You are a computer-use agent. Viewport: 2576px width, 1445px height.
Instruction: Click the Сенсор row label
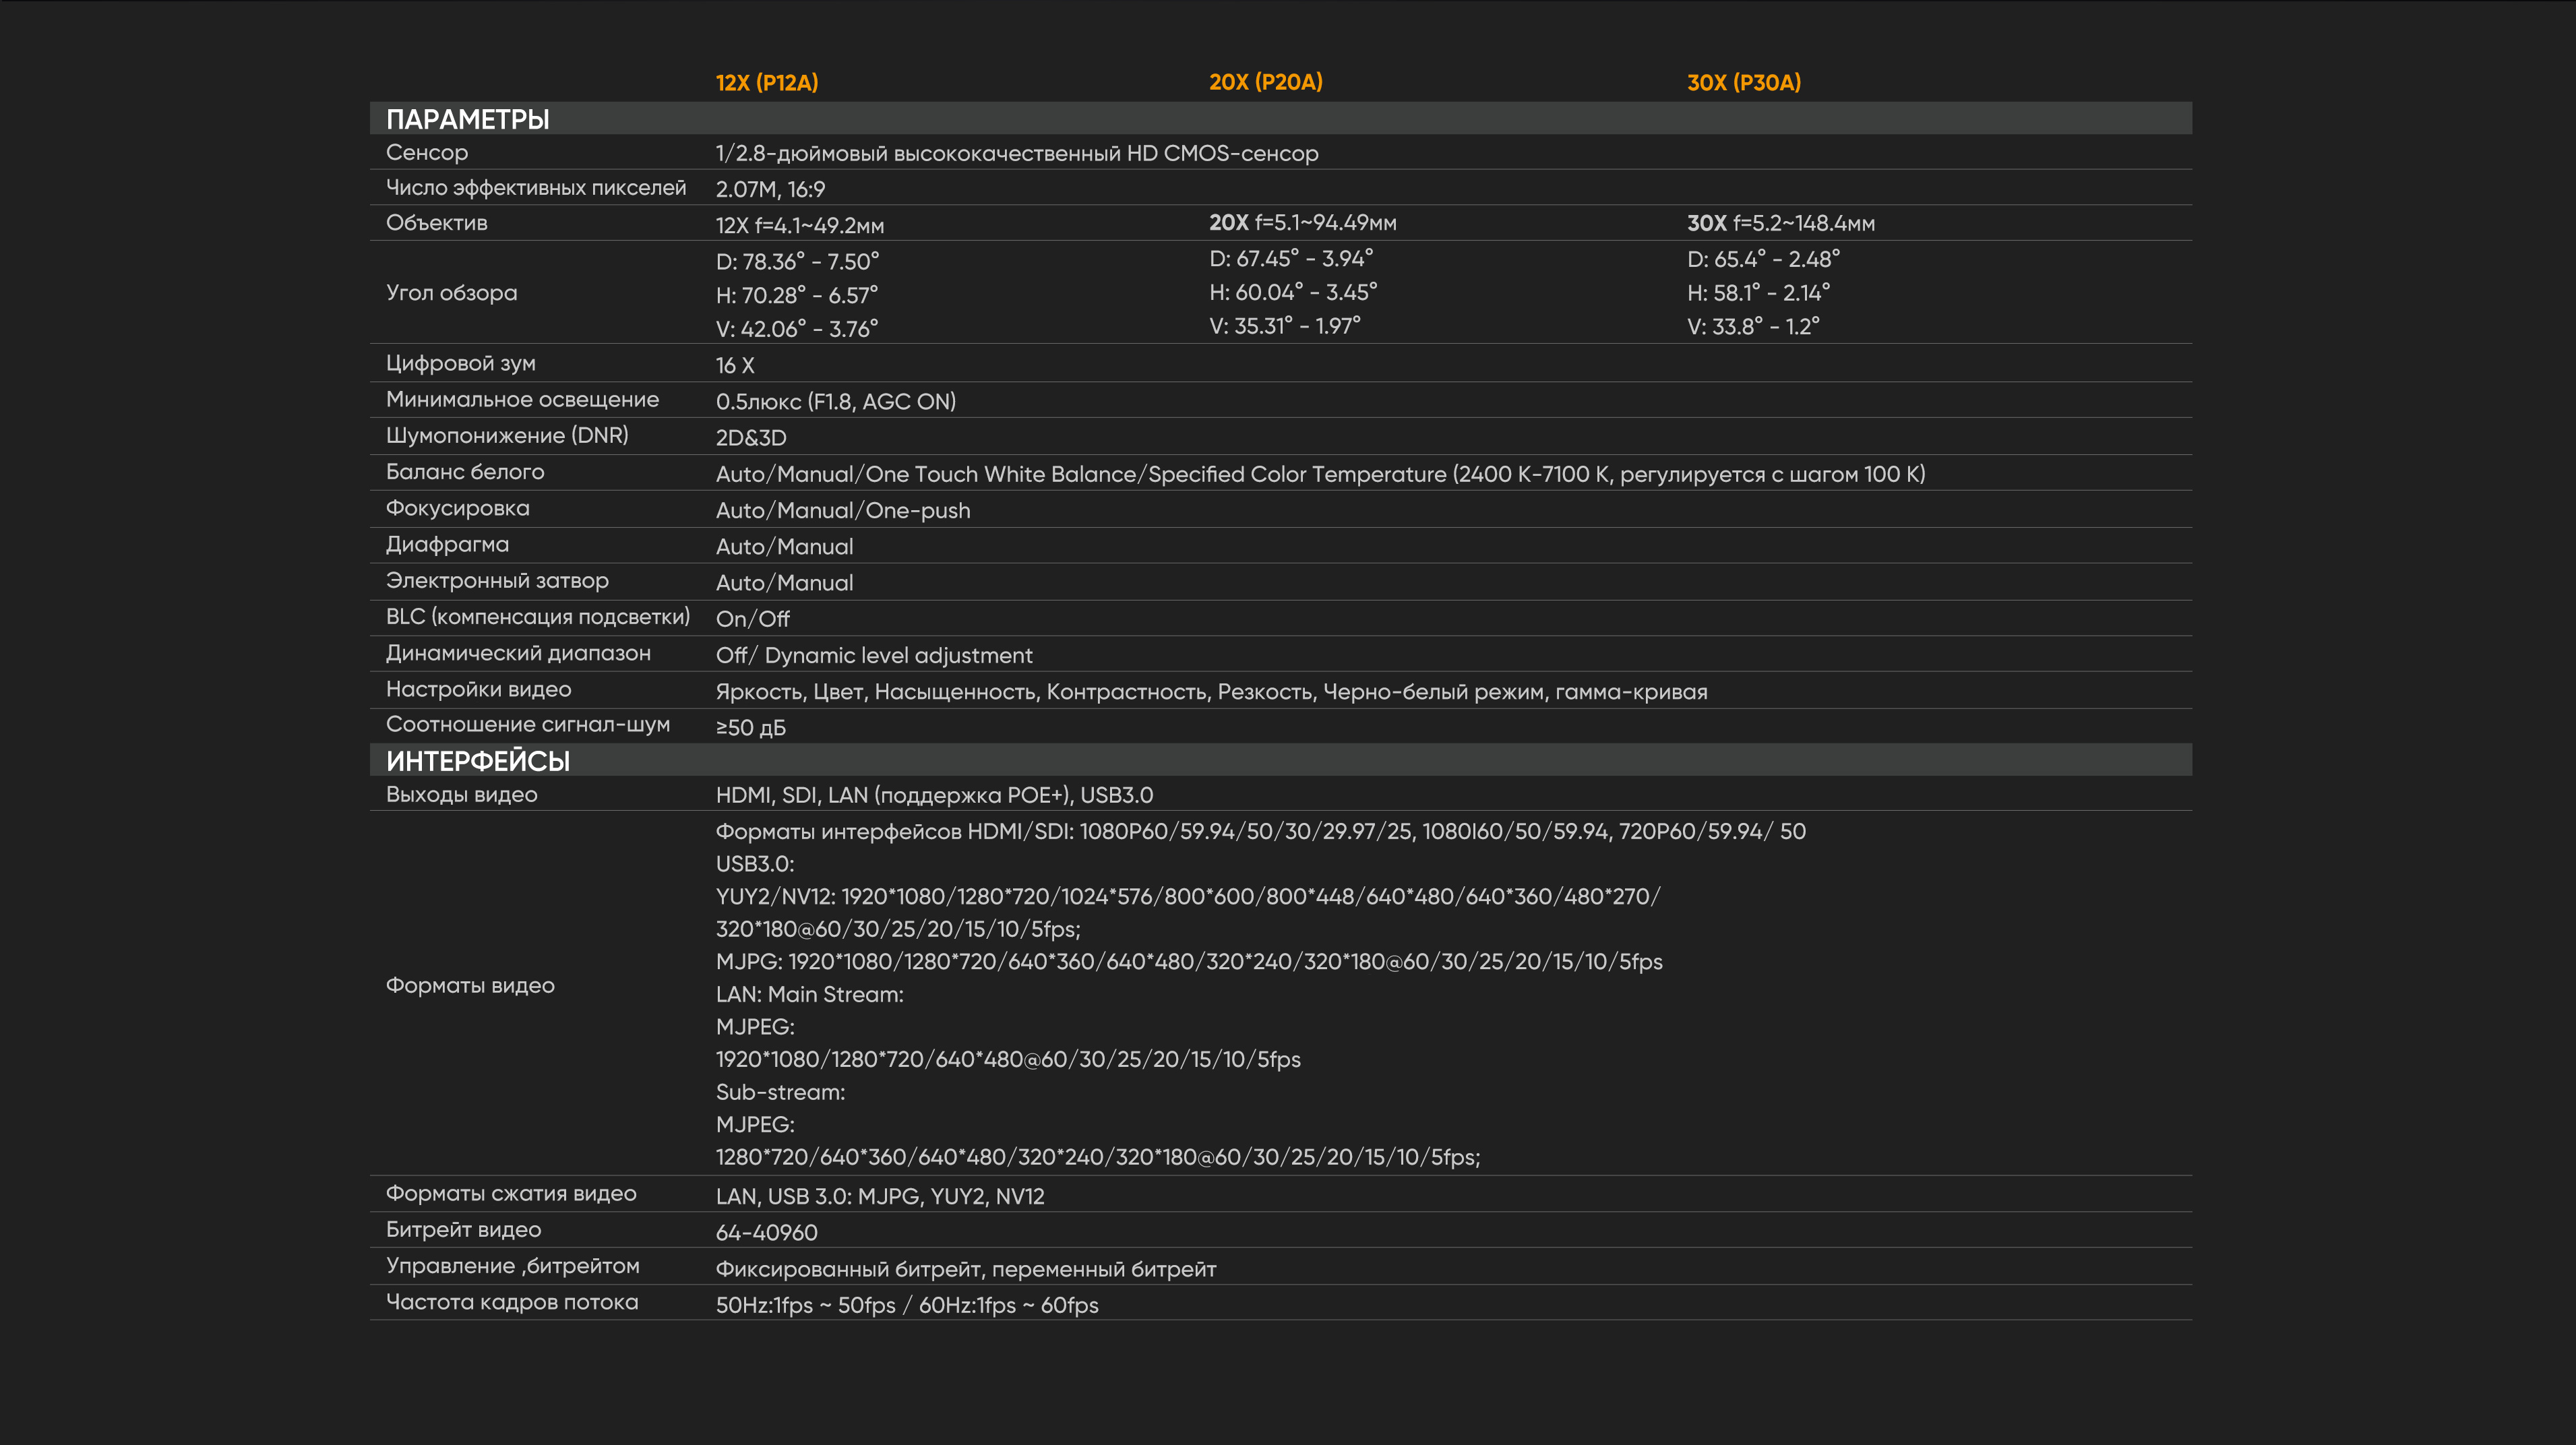[x=427, y=153]
